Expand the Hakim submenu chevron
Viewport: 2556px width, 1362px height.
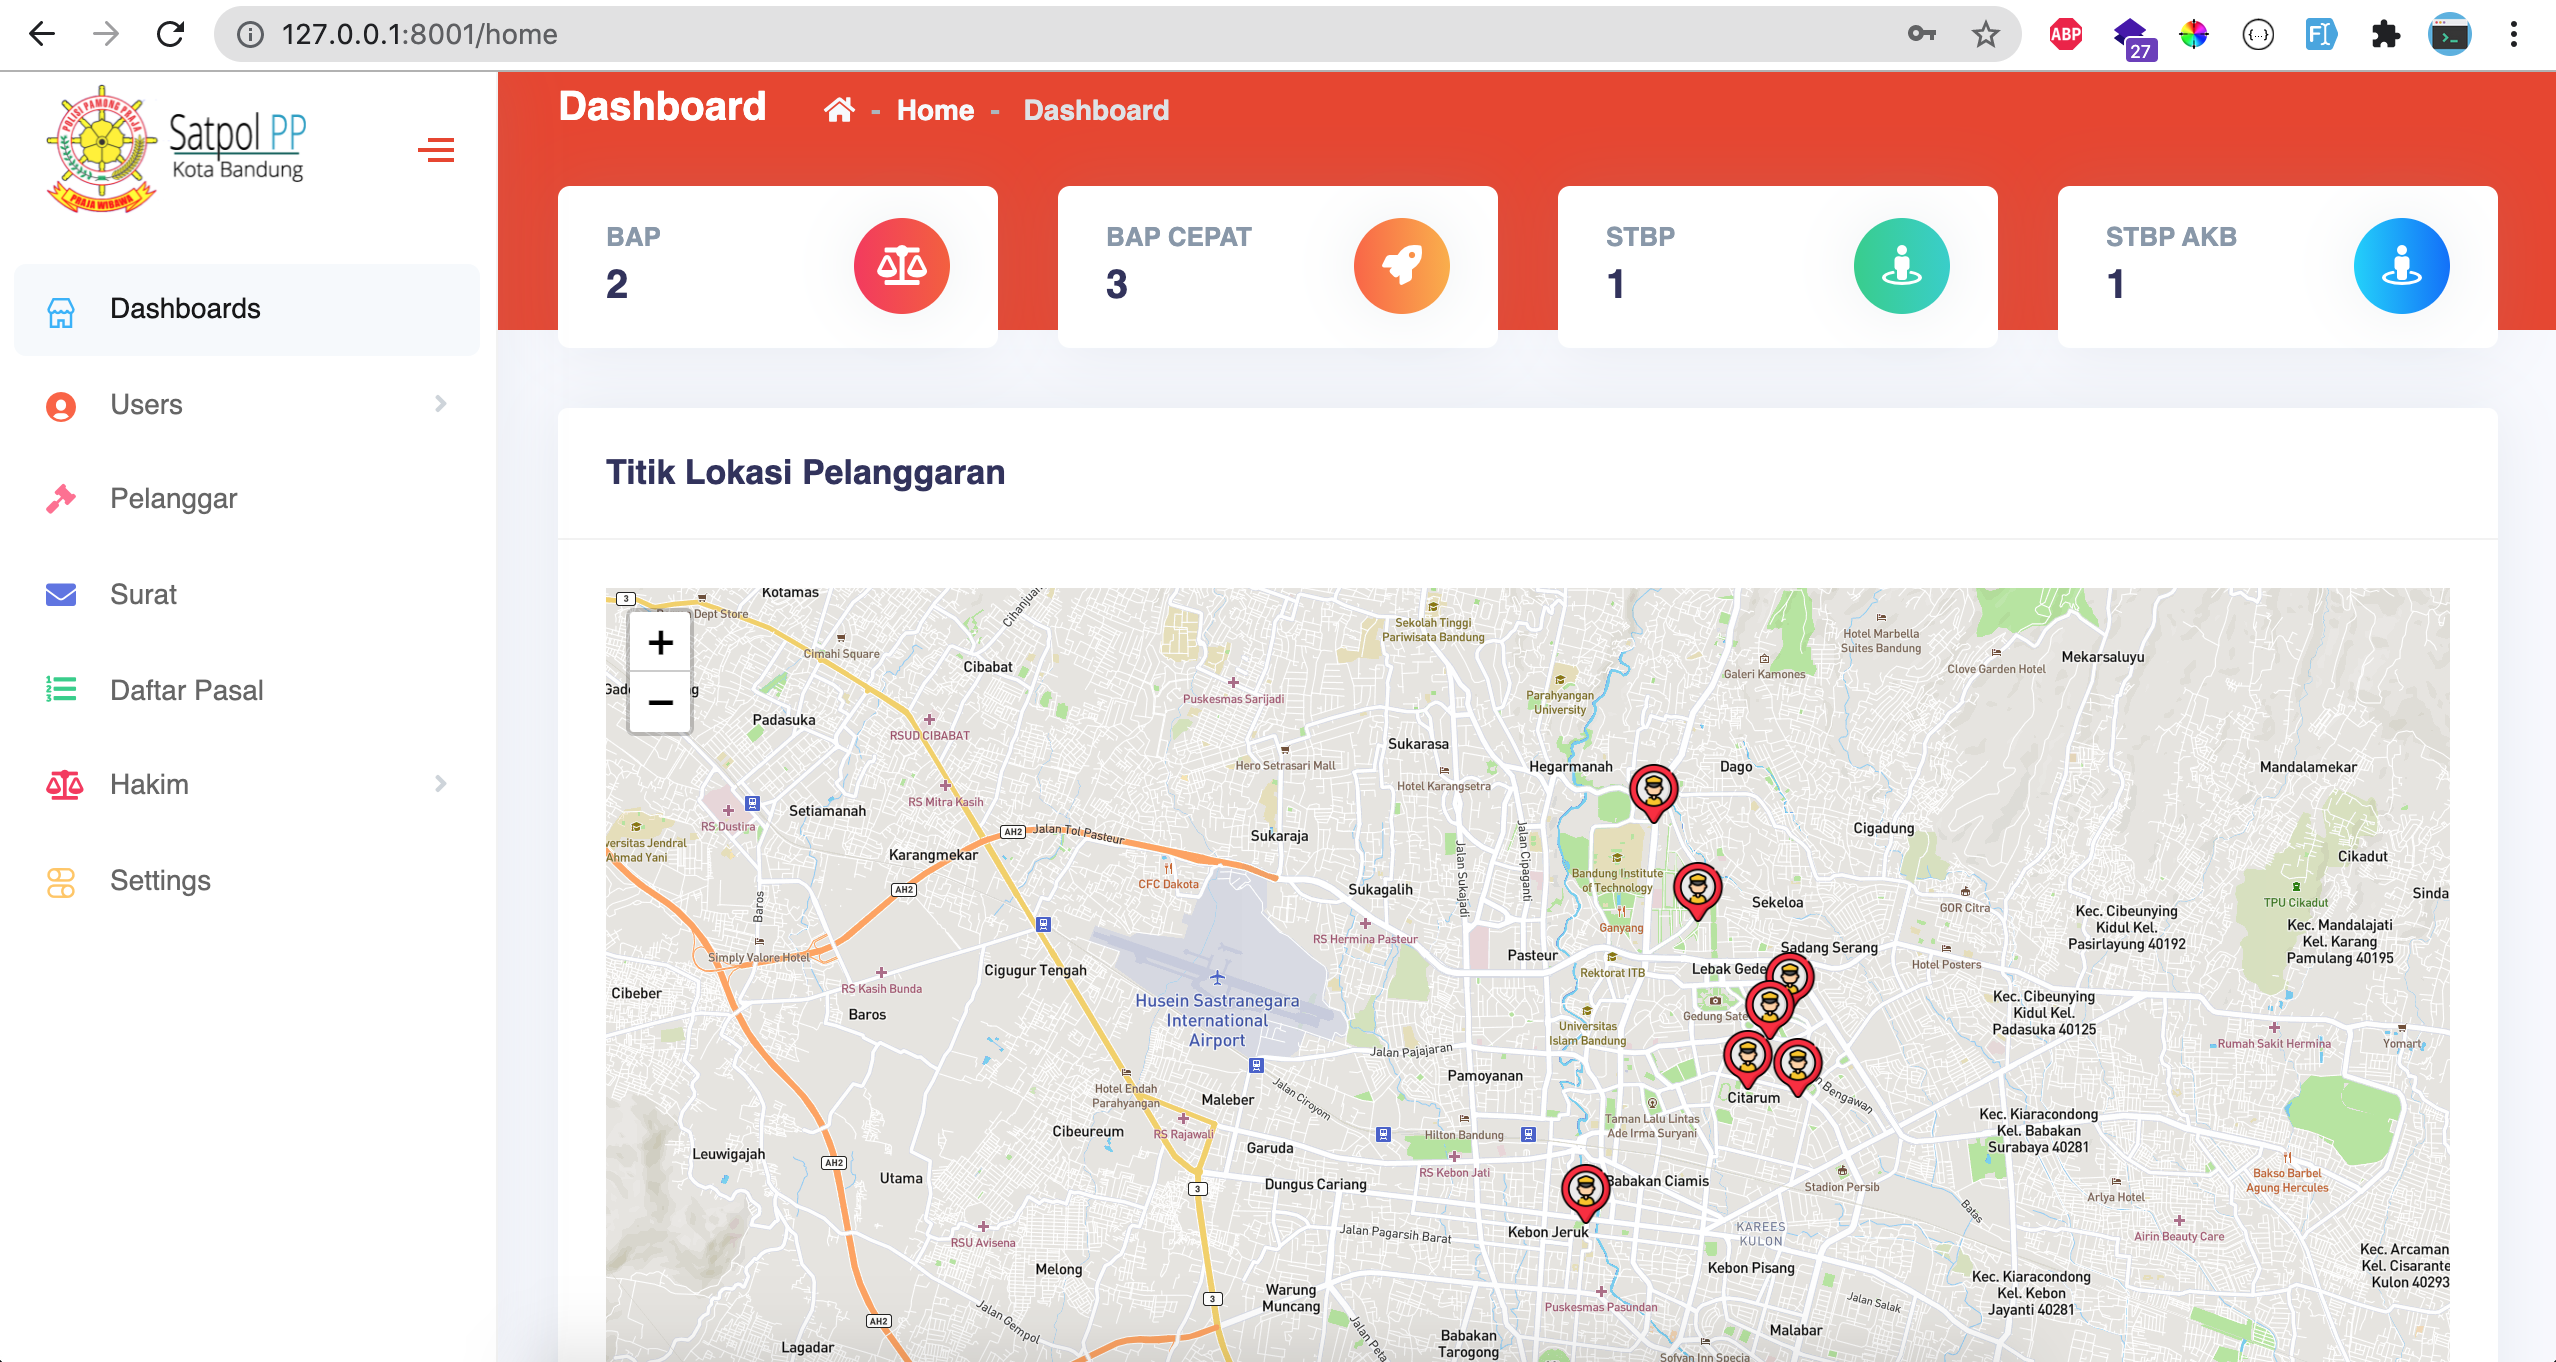(440, 784)
